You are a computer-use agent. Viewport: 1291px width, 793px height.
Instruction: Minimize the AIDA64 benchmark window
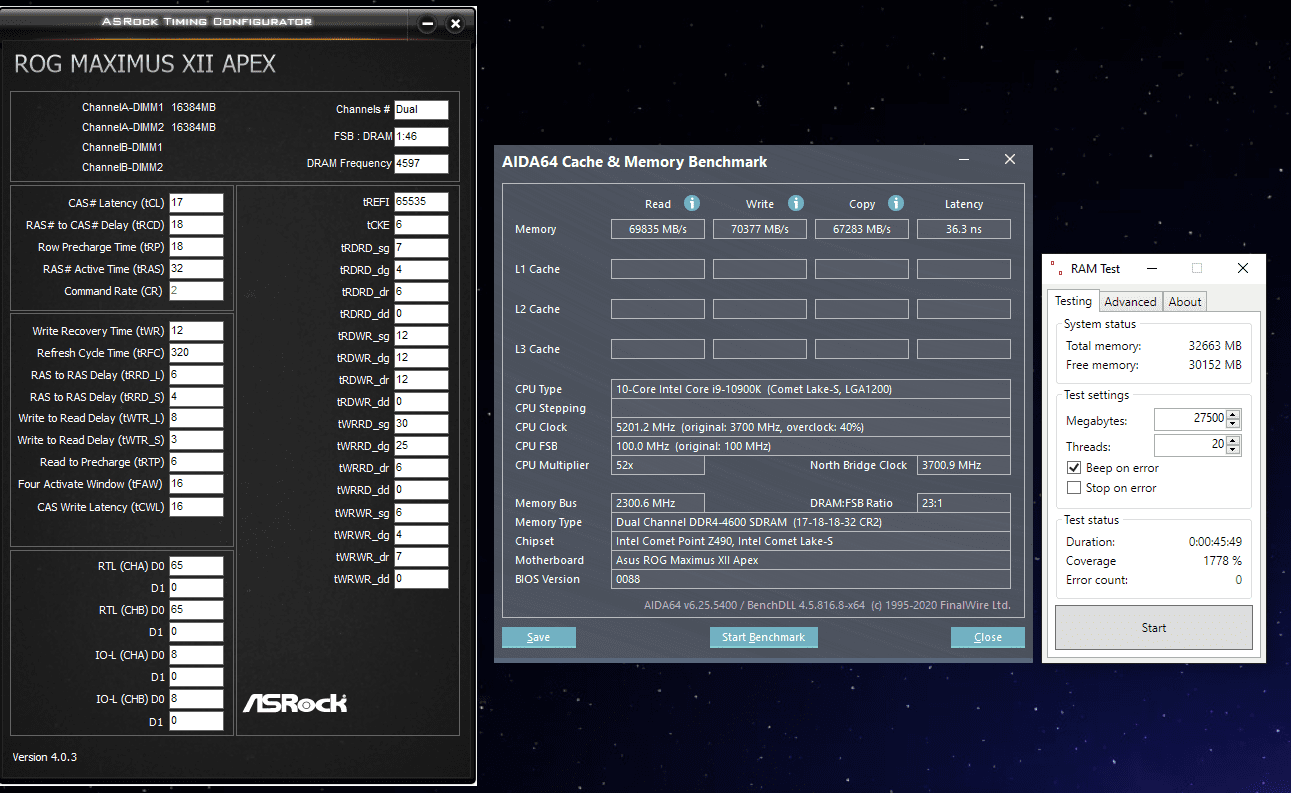[x=963, y=160]
